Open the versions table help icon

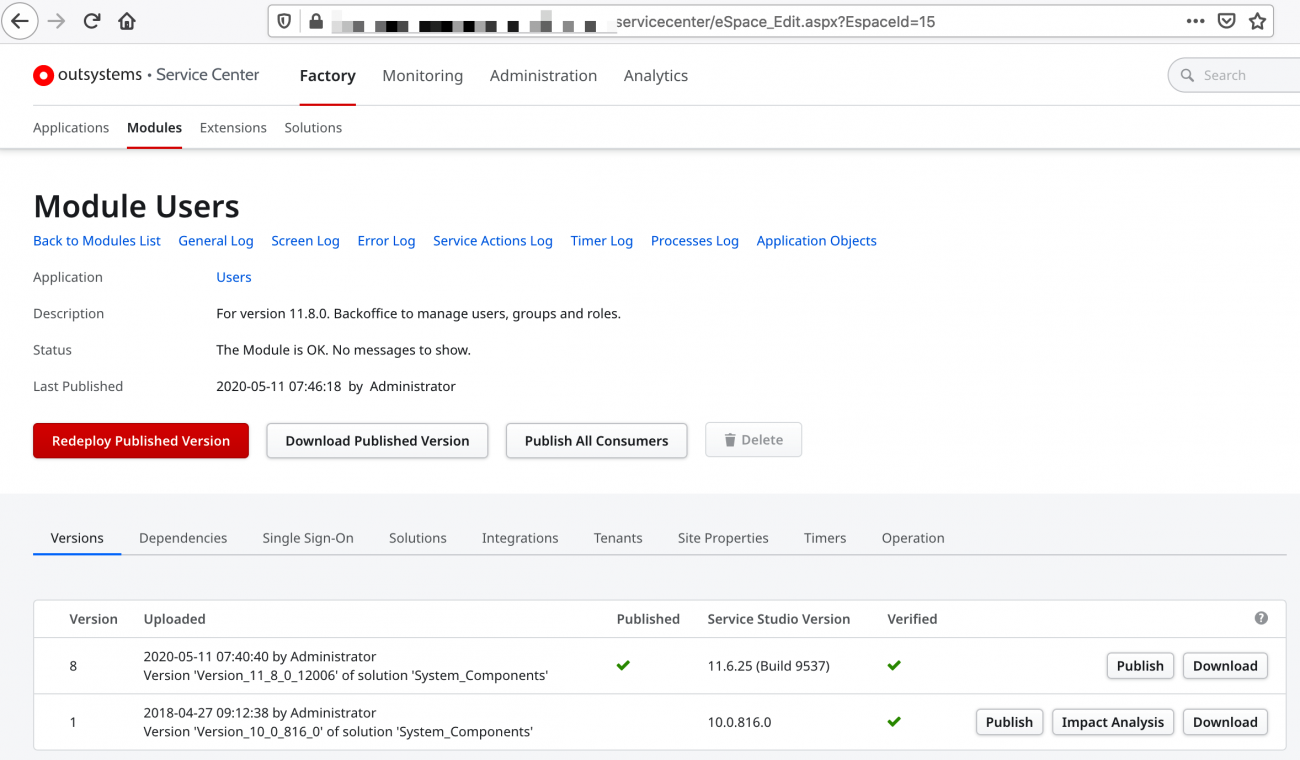coord(1261,618)
